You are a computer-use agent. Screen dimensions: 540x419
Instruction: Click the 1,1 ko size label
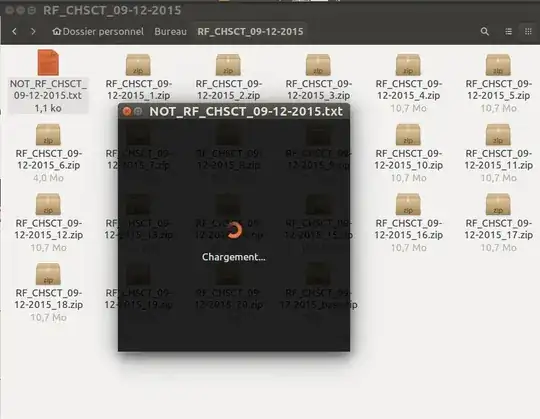coord(48,108)
